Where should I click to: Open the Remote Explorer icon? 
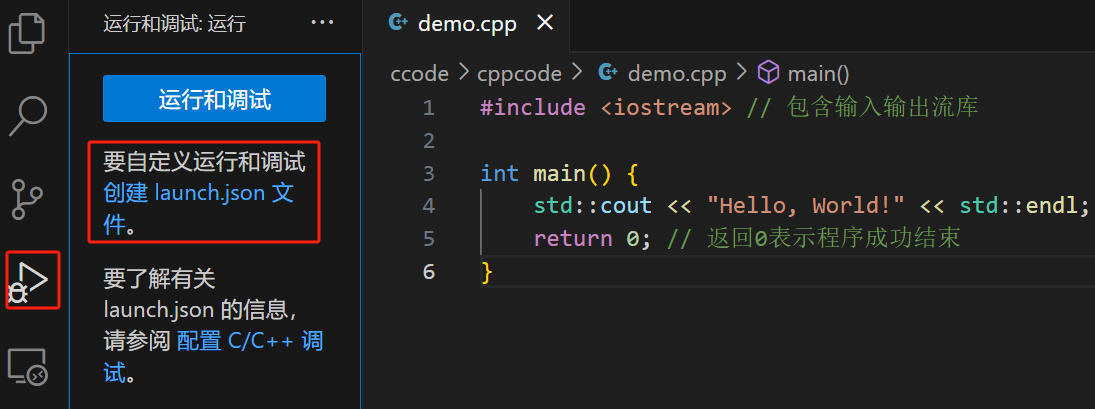pyautogui.click(x=29, y=367)
